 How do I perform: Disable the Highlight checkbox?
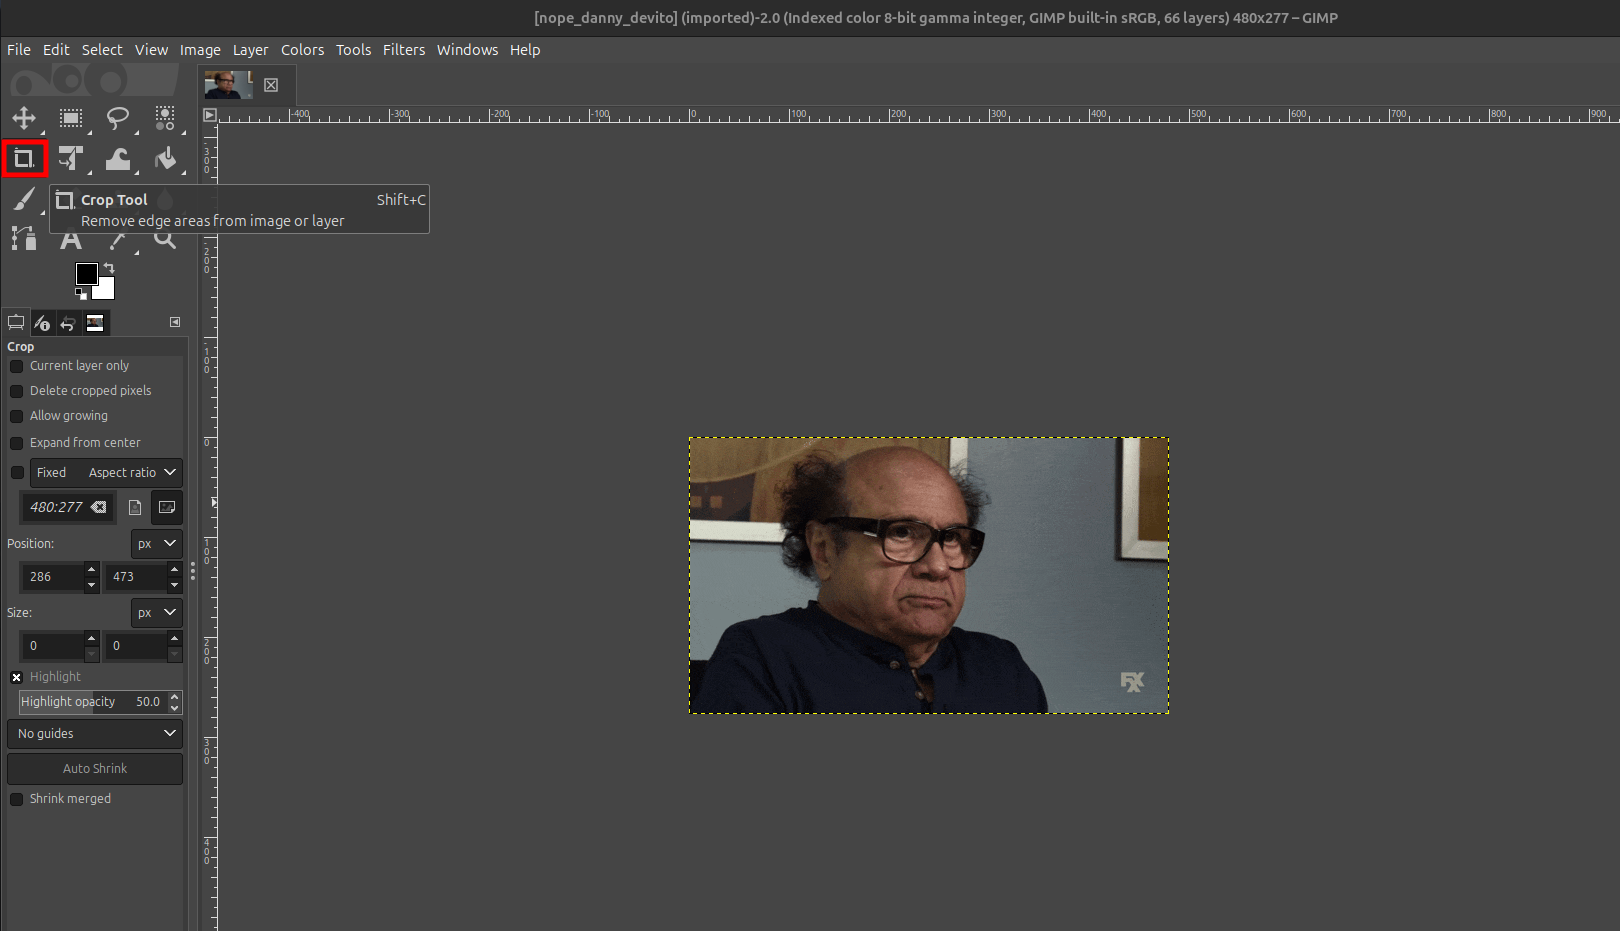16,677
